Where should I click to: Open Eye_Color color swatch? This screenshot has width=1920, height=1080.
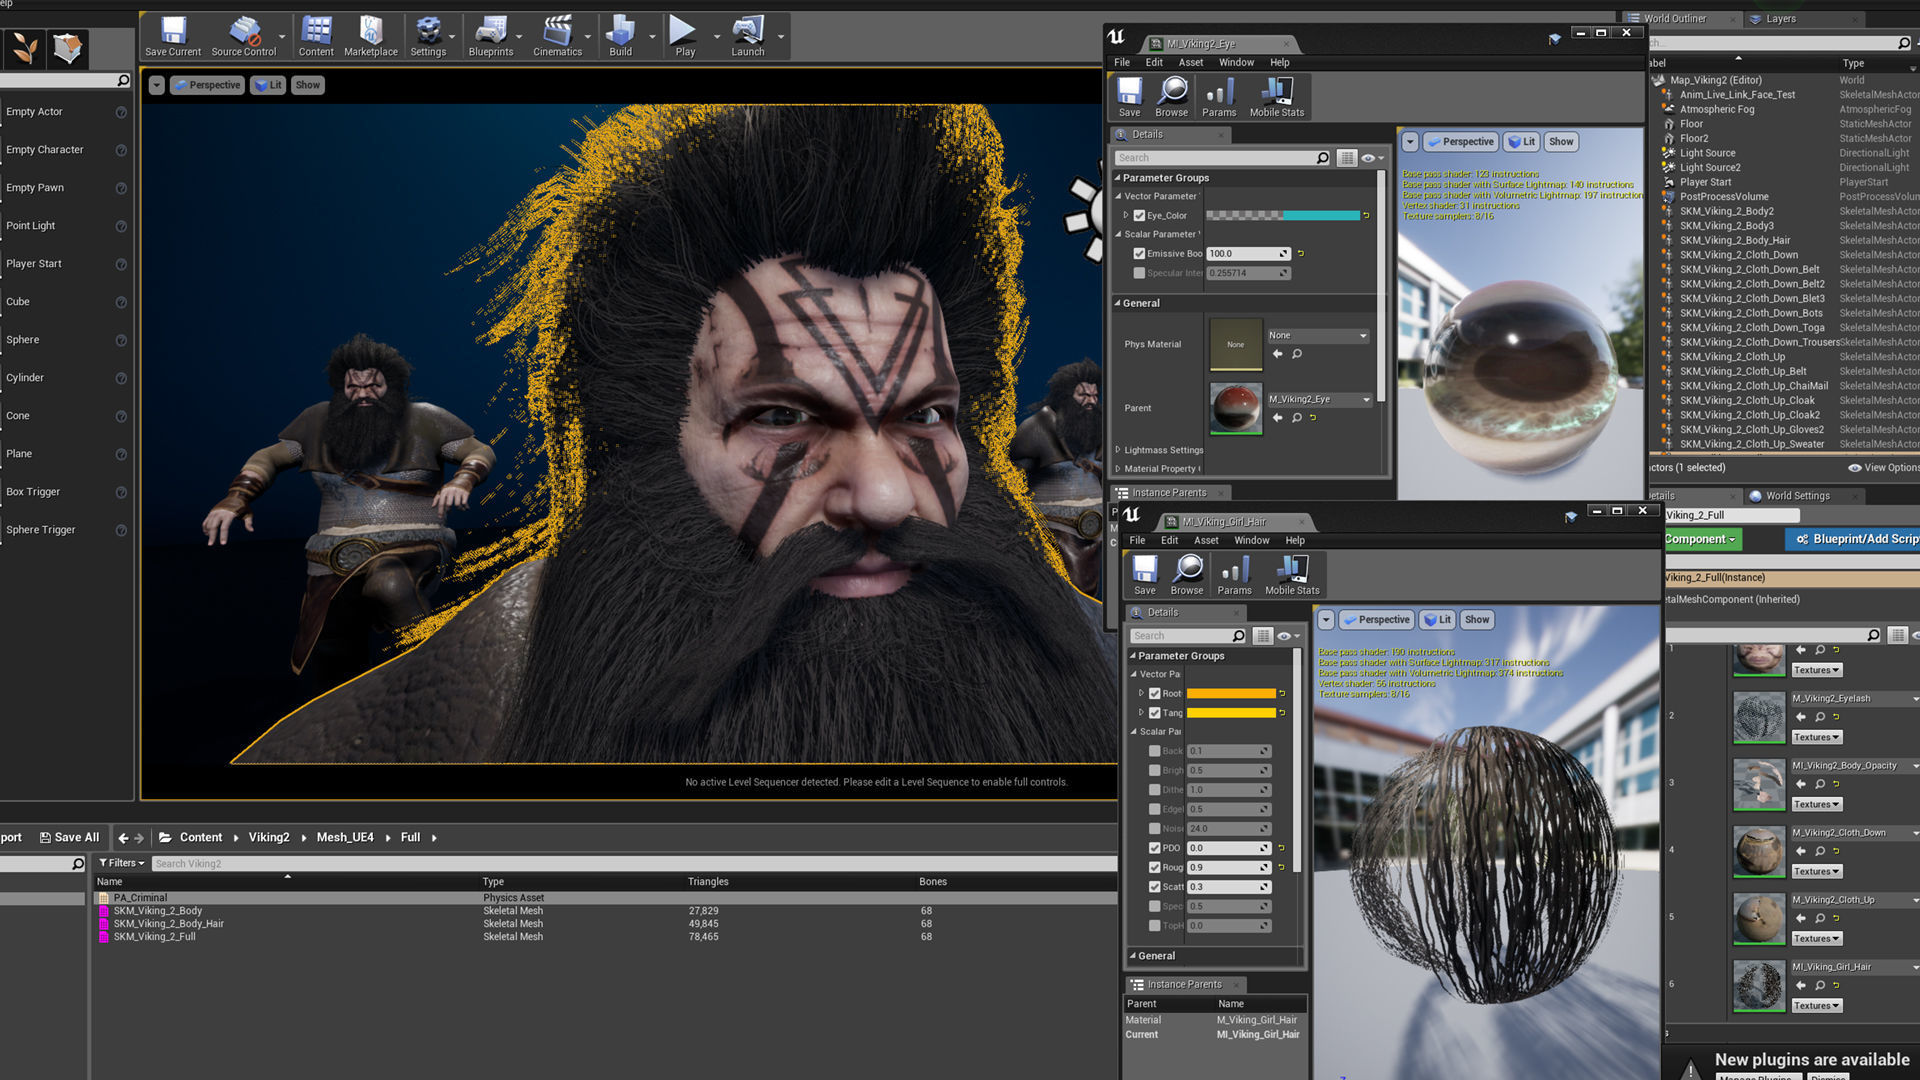coord(1283,216)
